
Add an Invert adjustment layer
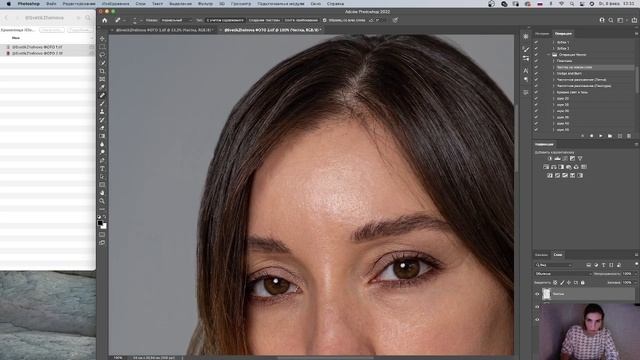point(550,176)
